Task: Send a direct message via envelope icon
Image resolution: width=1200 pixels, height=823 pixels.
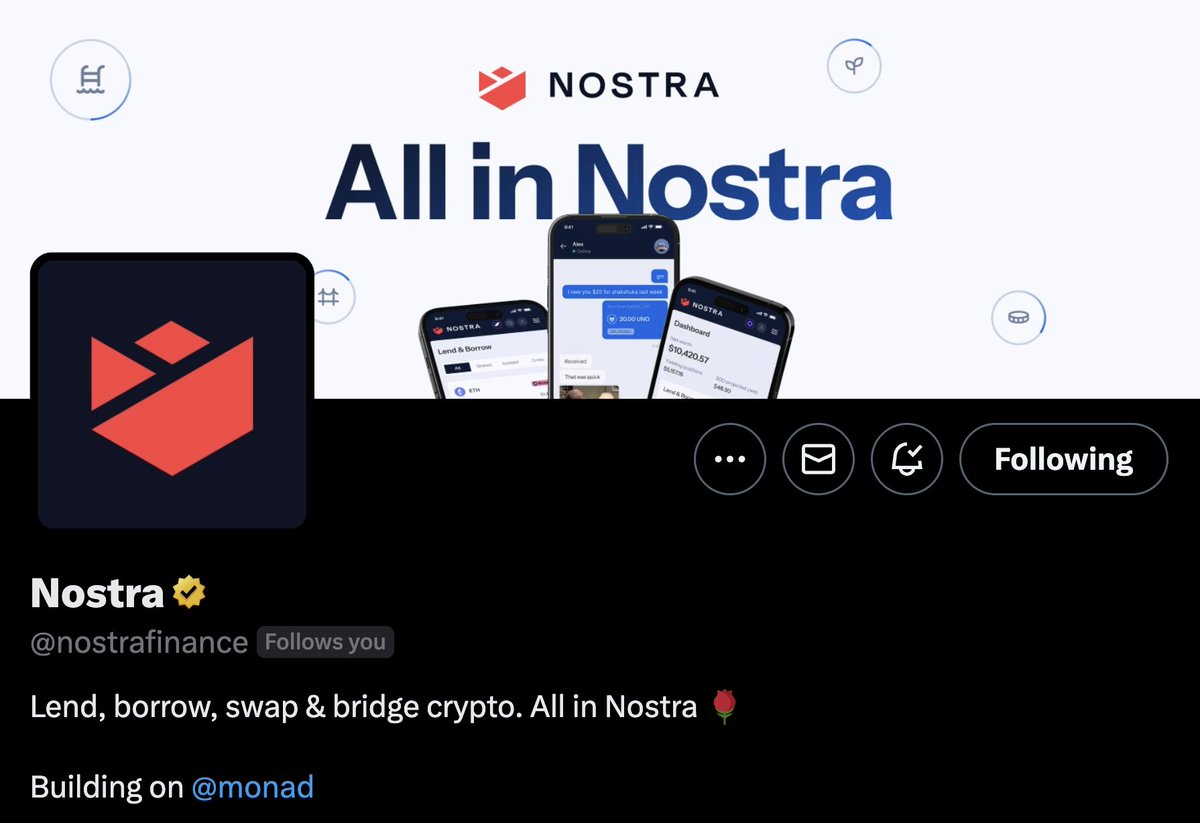Action: click(x=818, y=459)
